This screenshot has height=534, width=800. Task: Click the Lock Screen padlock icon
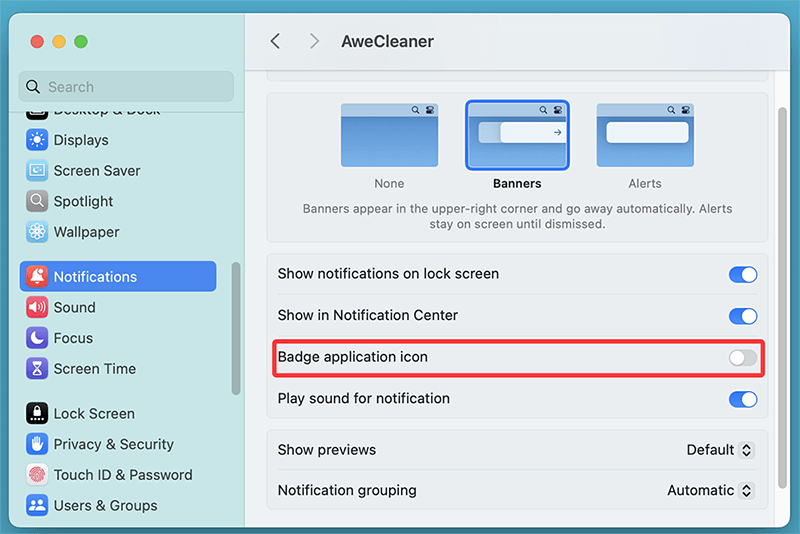tap(37, 413)
